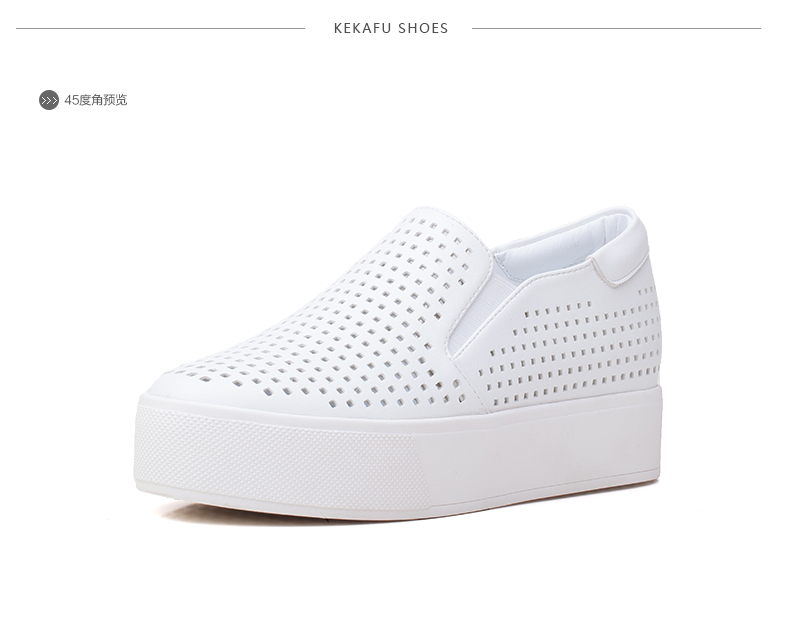Click the shoe's inner lining opening
790x622 pixels.
click(x=559, y=247)
